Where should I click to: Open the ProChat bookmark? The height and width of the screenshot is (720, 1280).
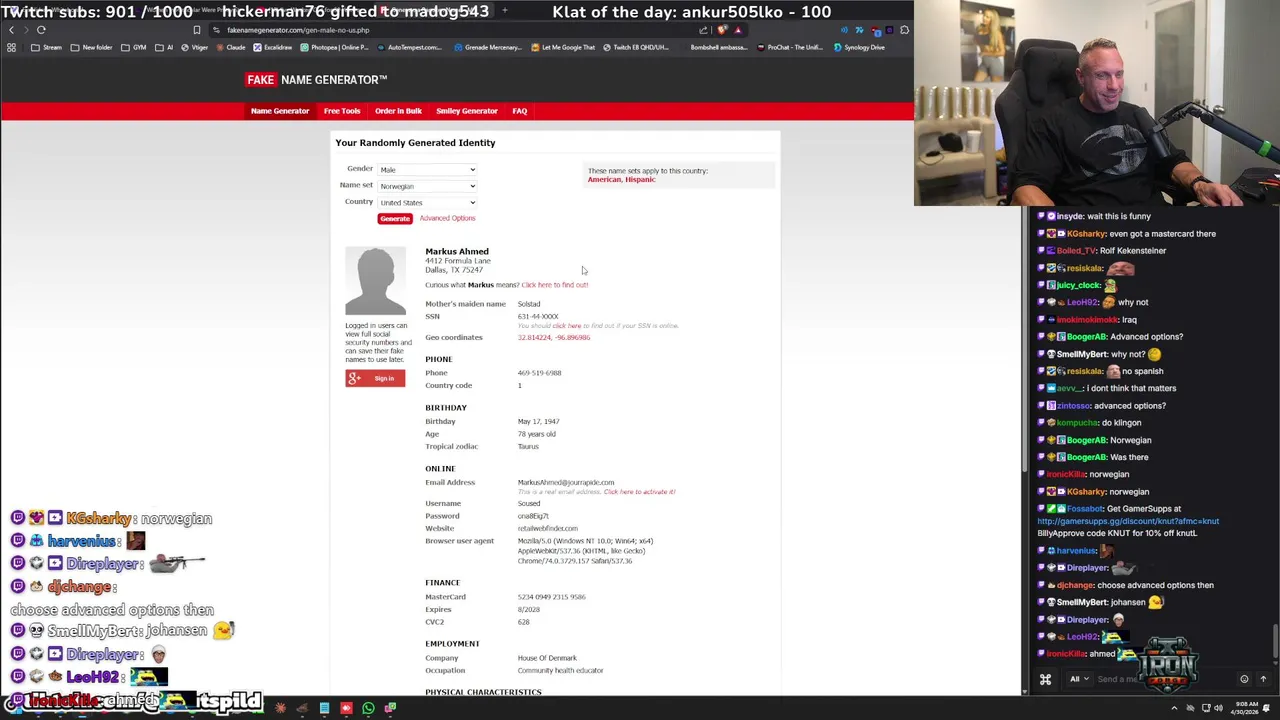pos(791,47)
